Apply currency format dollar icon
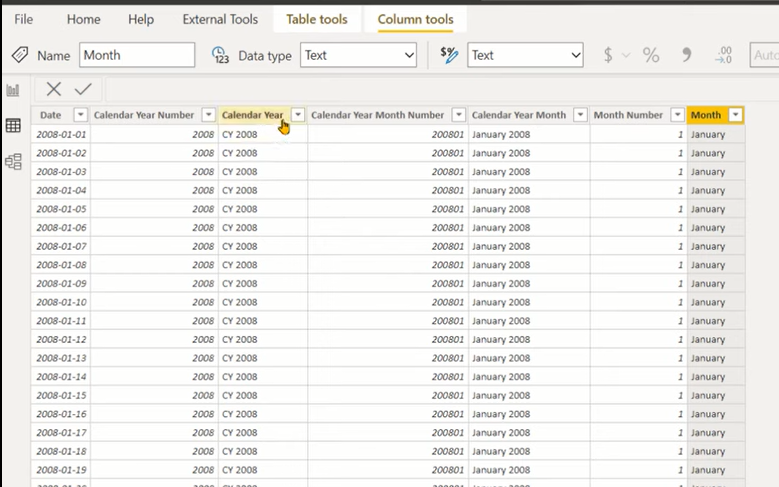This screenshot has height=487, width=779. (x=608, y=55)
